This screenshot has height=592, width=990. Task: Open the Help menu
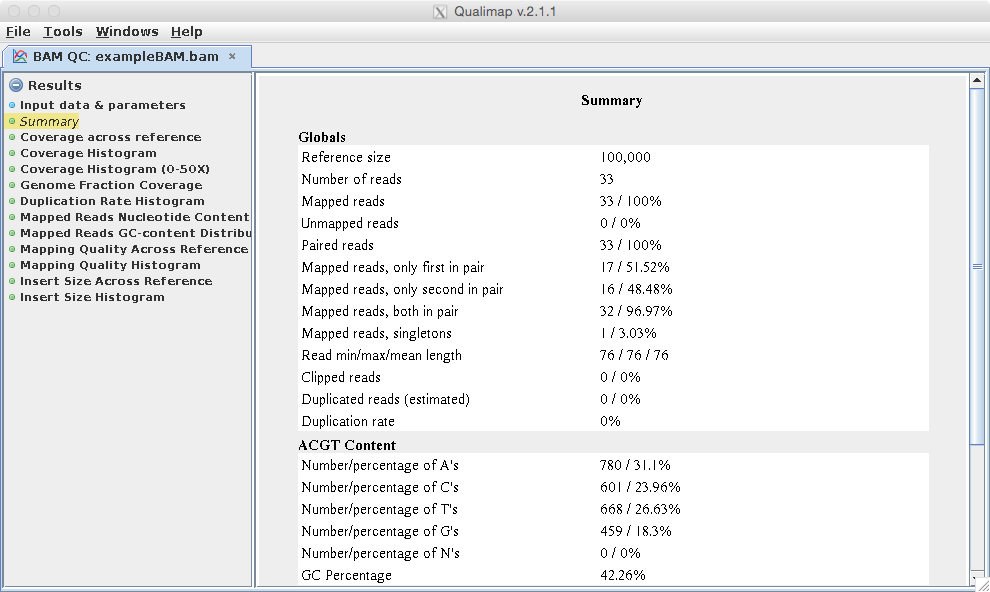(x=186, y=32)
